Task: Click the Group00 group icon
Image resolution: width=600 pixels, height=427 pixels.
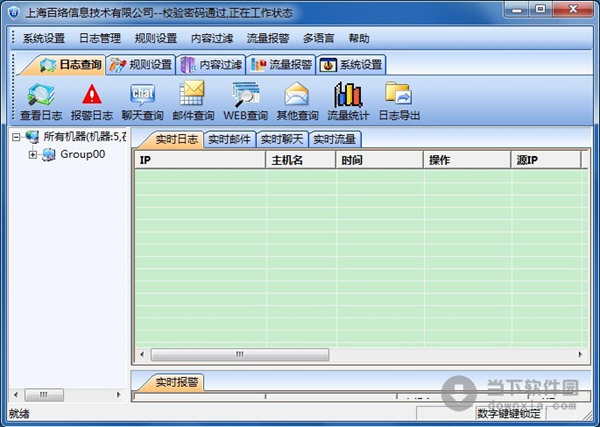Action: point(49,155)
